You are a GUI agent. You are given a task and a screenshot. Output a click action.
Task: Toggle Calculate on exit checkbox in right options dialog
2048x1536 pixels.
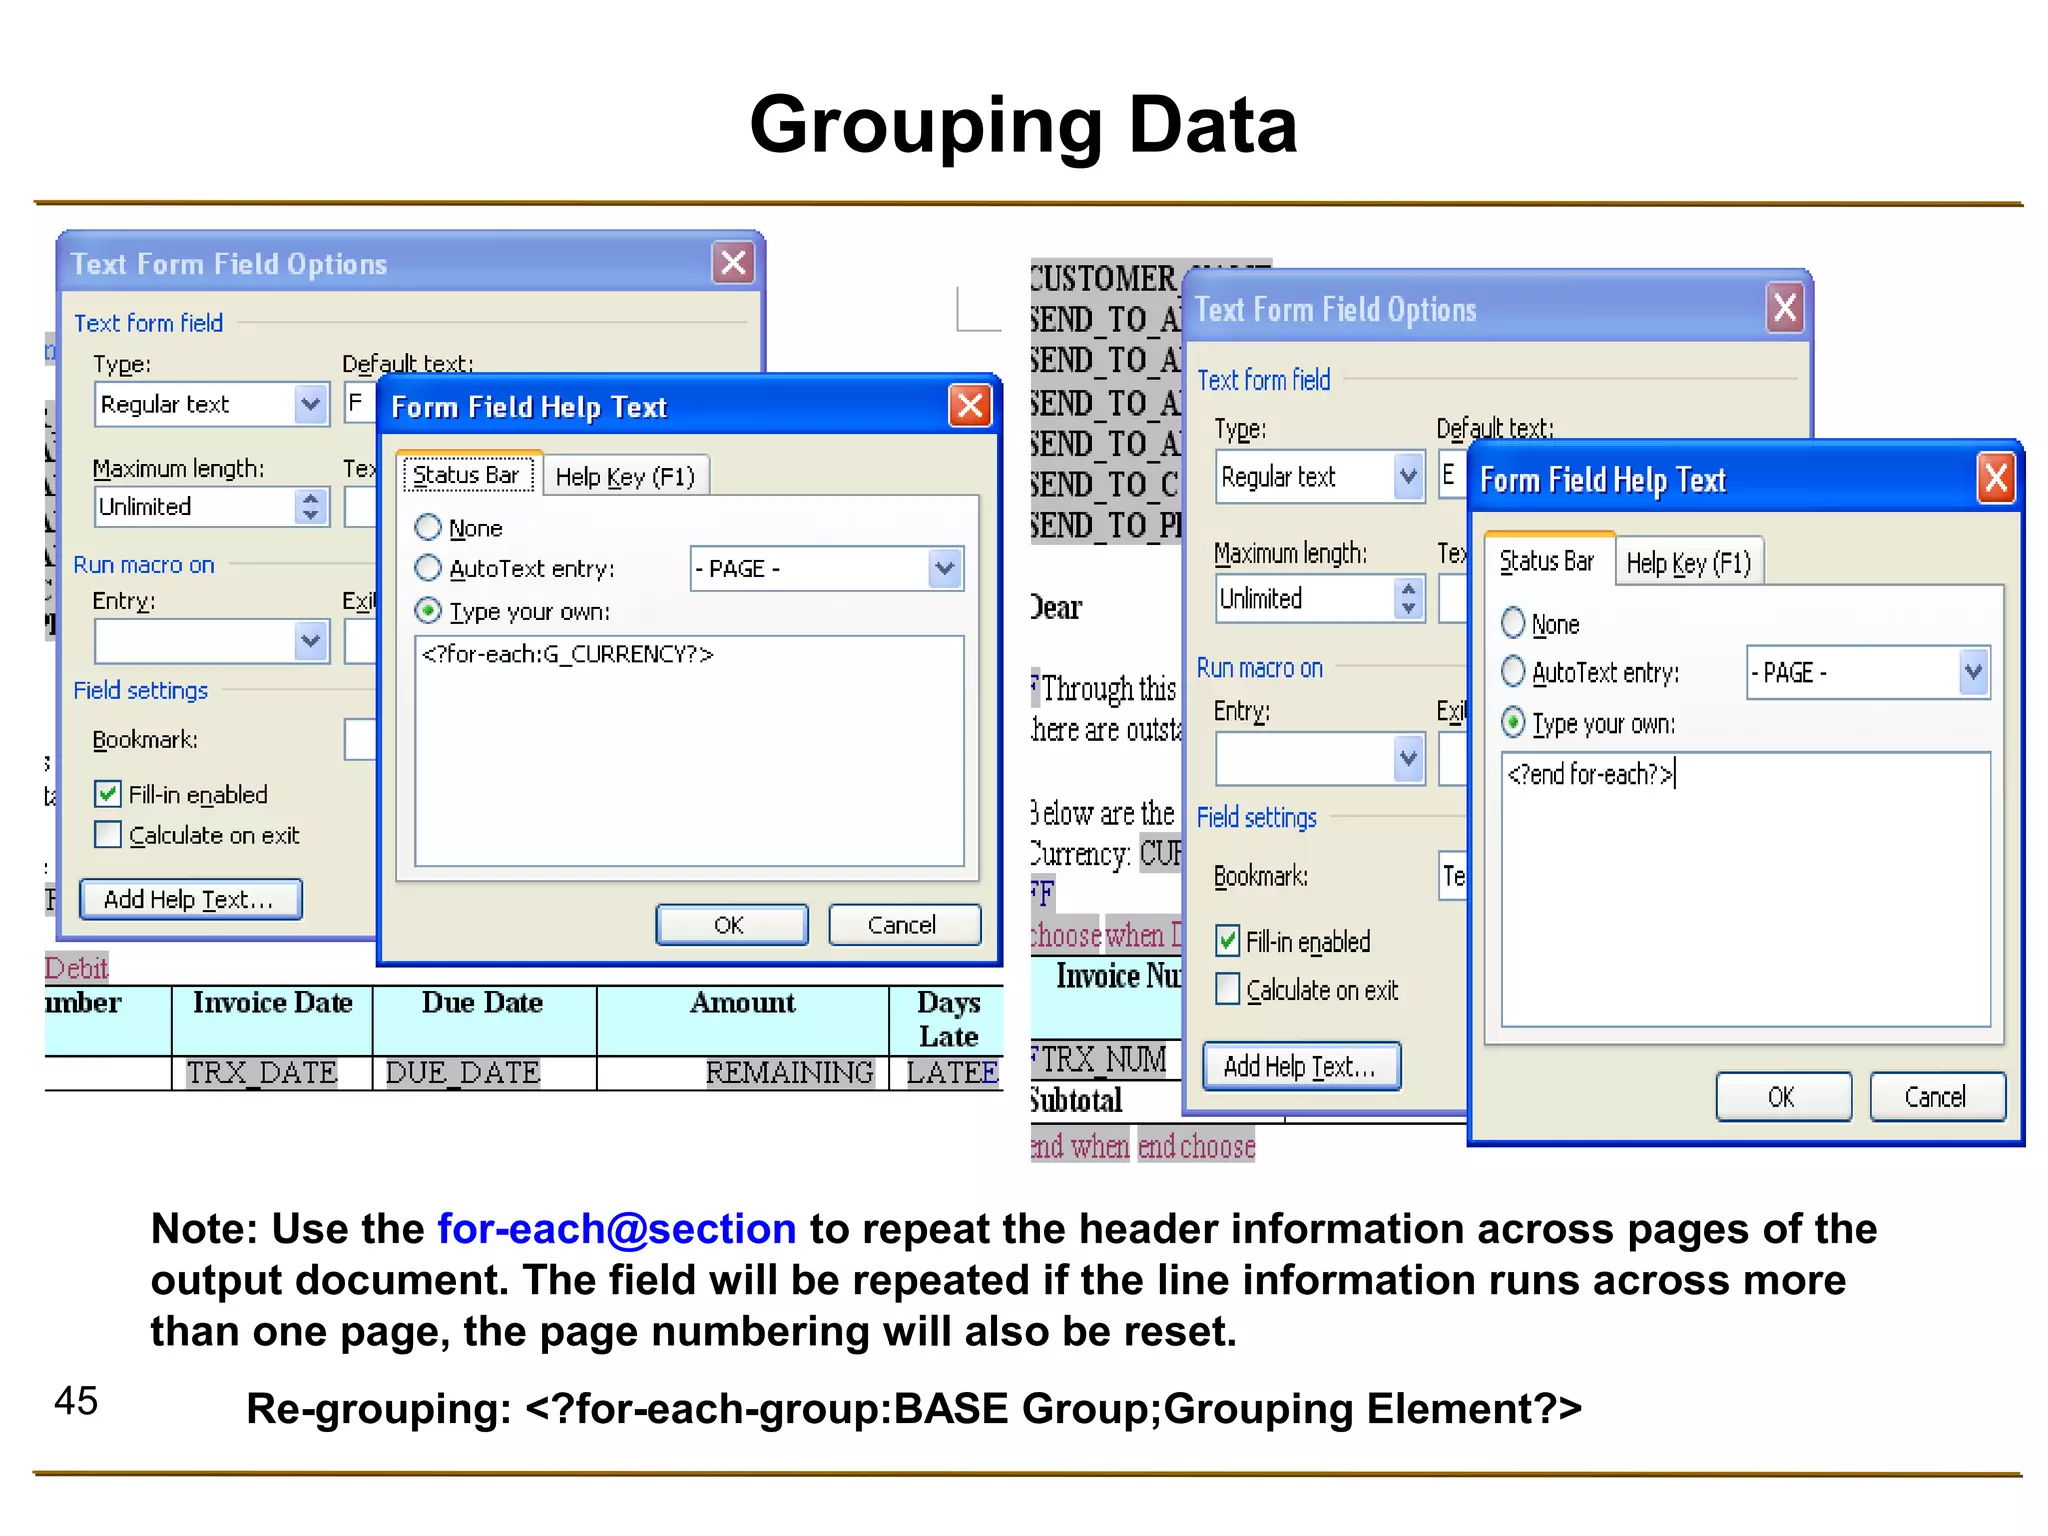click(1228, 988)
